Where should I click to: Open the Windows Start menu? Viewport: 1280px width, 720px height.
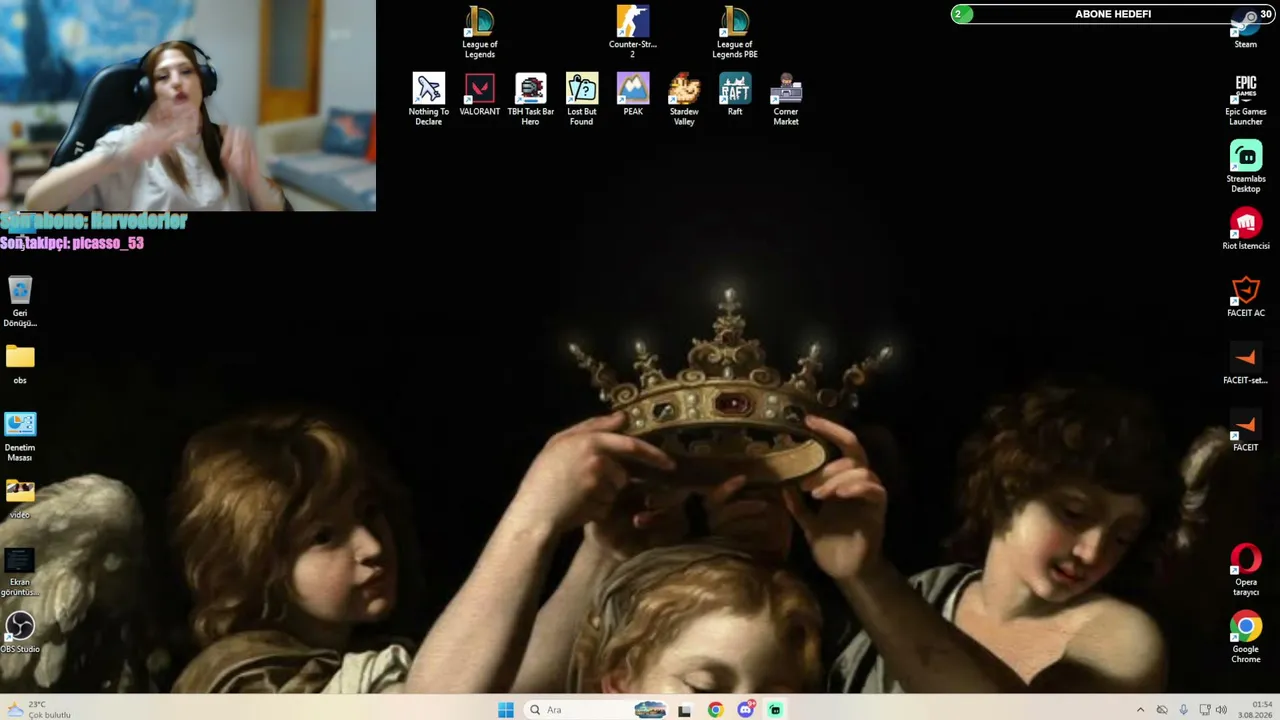pyautogui.click(x=506, y=710)
